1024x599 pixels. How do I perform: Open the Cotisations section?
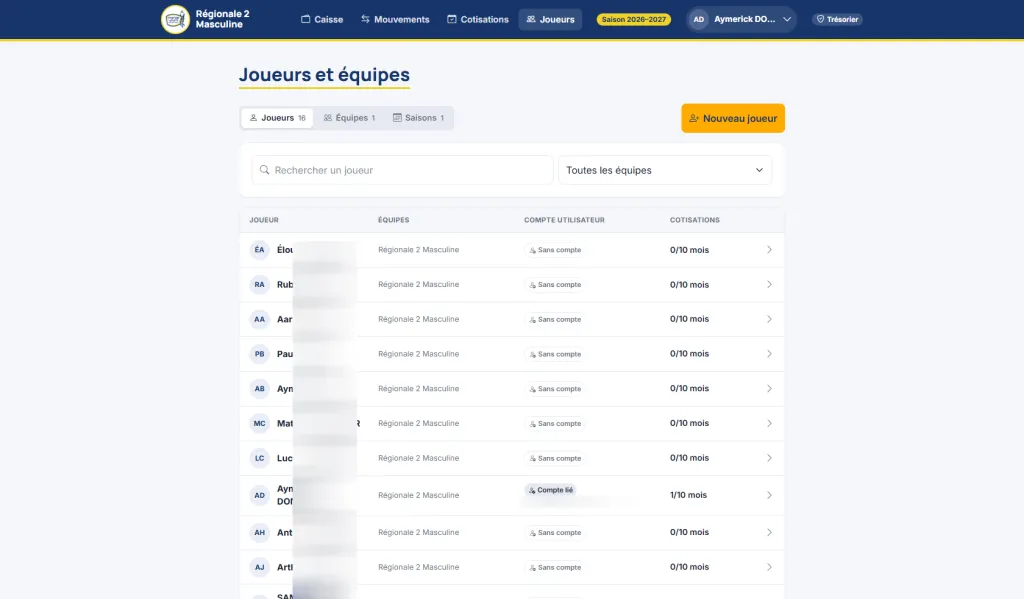coord(477,20)
